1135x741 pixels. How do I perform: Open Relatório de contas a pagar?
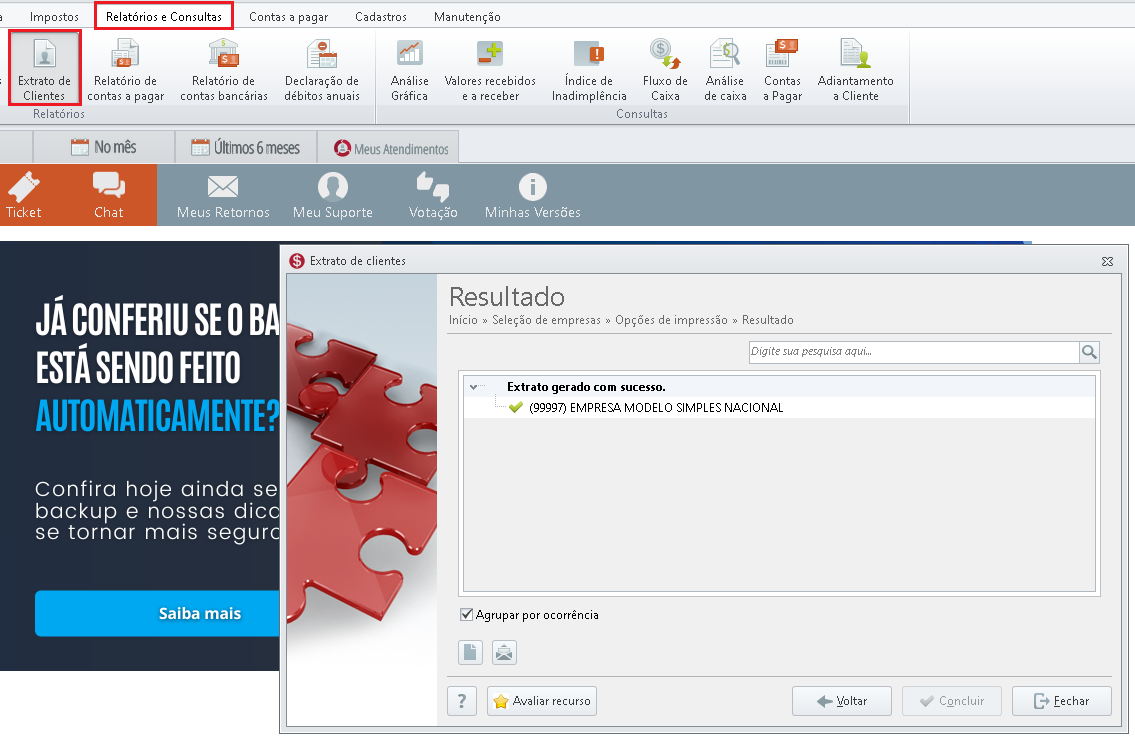coord(125,69)
